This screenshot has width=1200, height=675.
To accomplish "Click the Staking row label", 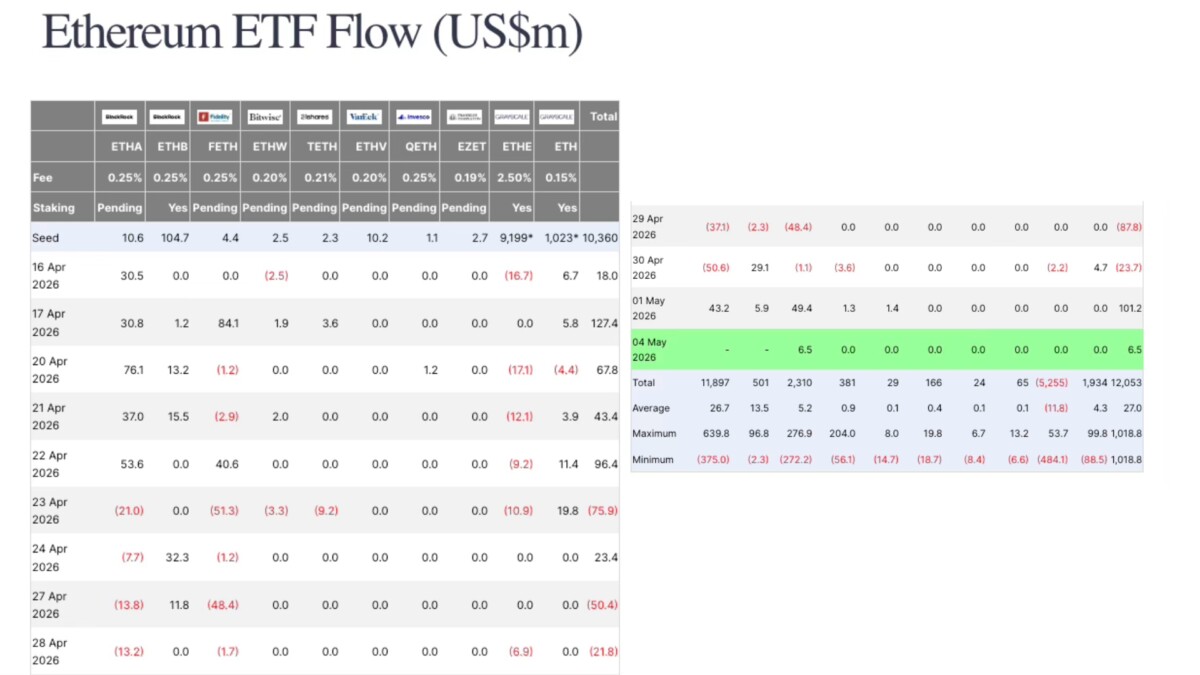I will click(53, 208).
